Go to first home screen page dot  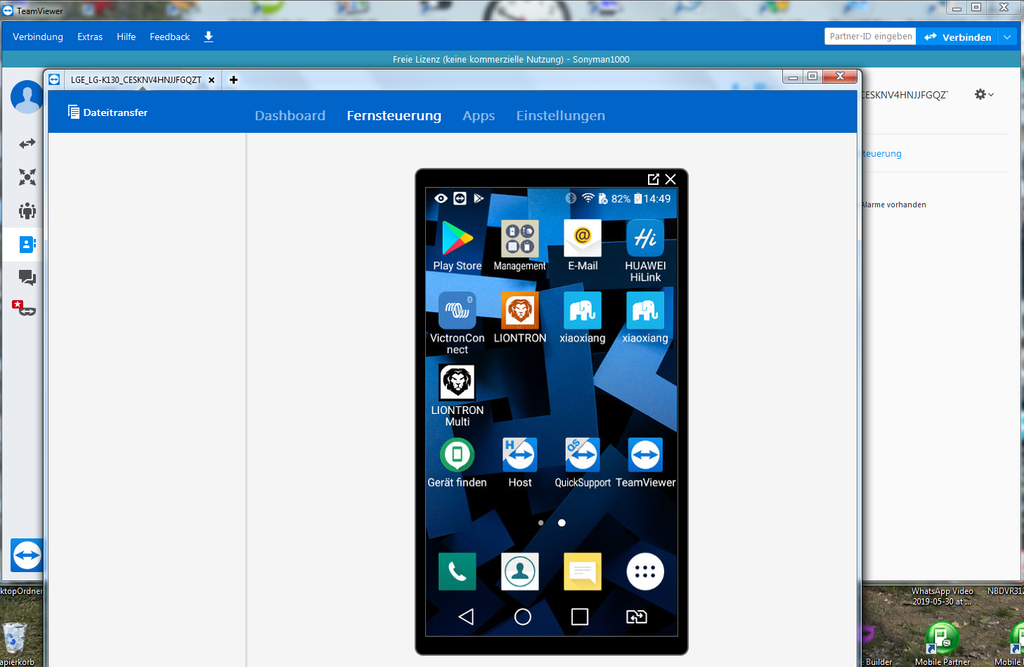coord(541,523)
